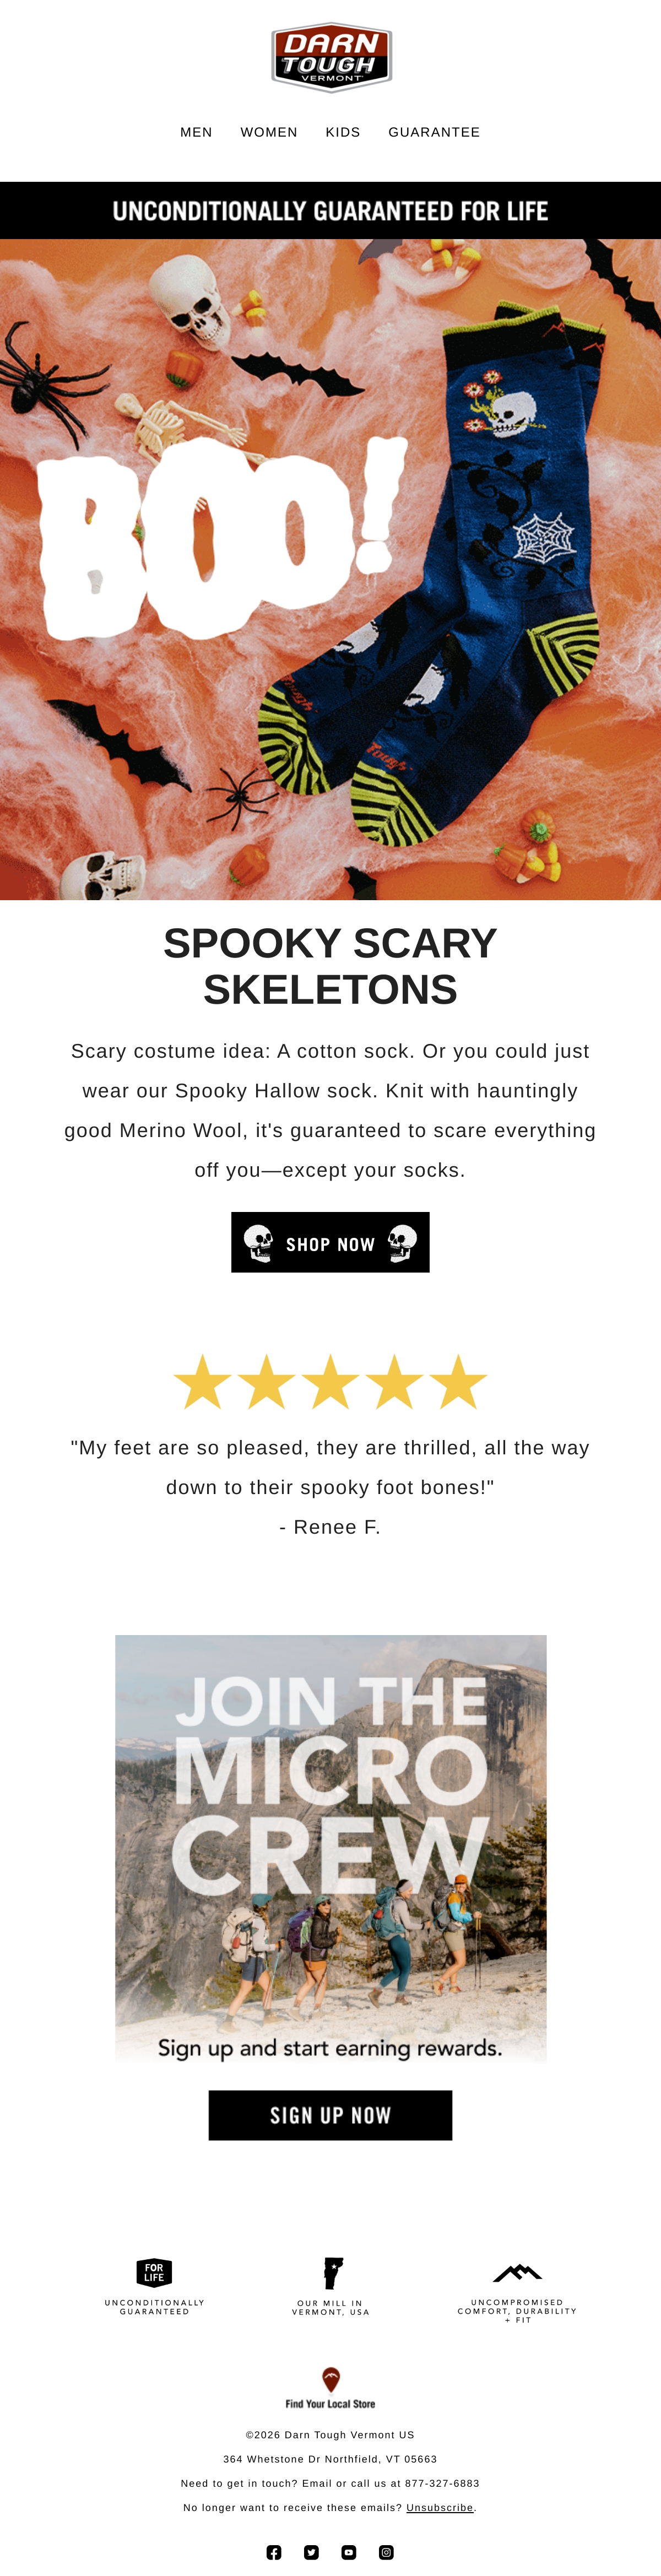Click the mountain comfort durability icon
The width and height of the screenshot is (661, 2576).
pyautogui.click(x=517, y=2273)
